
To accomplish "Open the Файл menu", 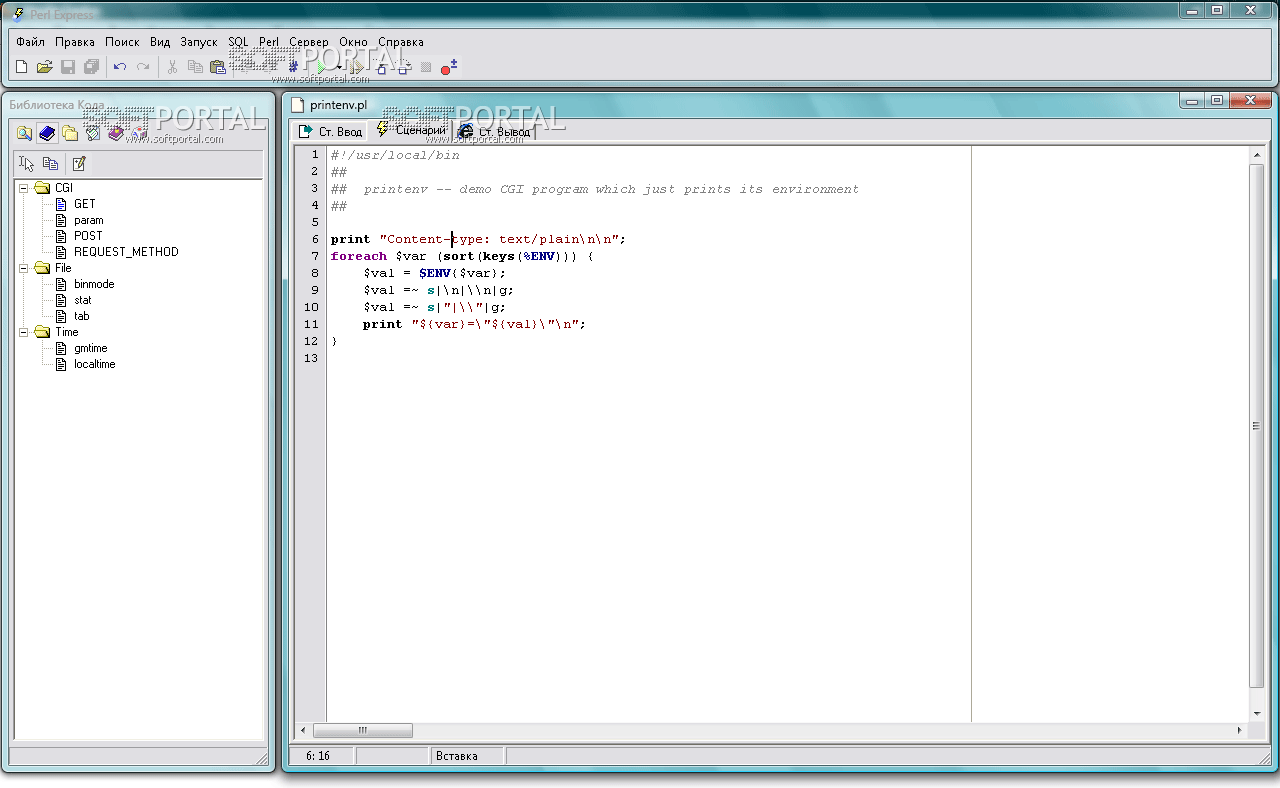I will (x=30, y=42).
